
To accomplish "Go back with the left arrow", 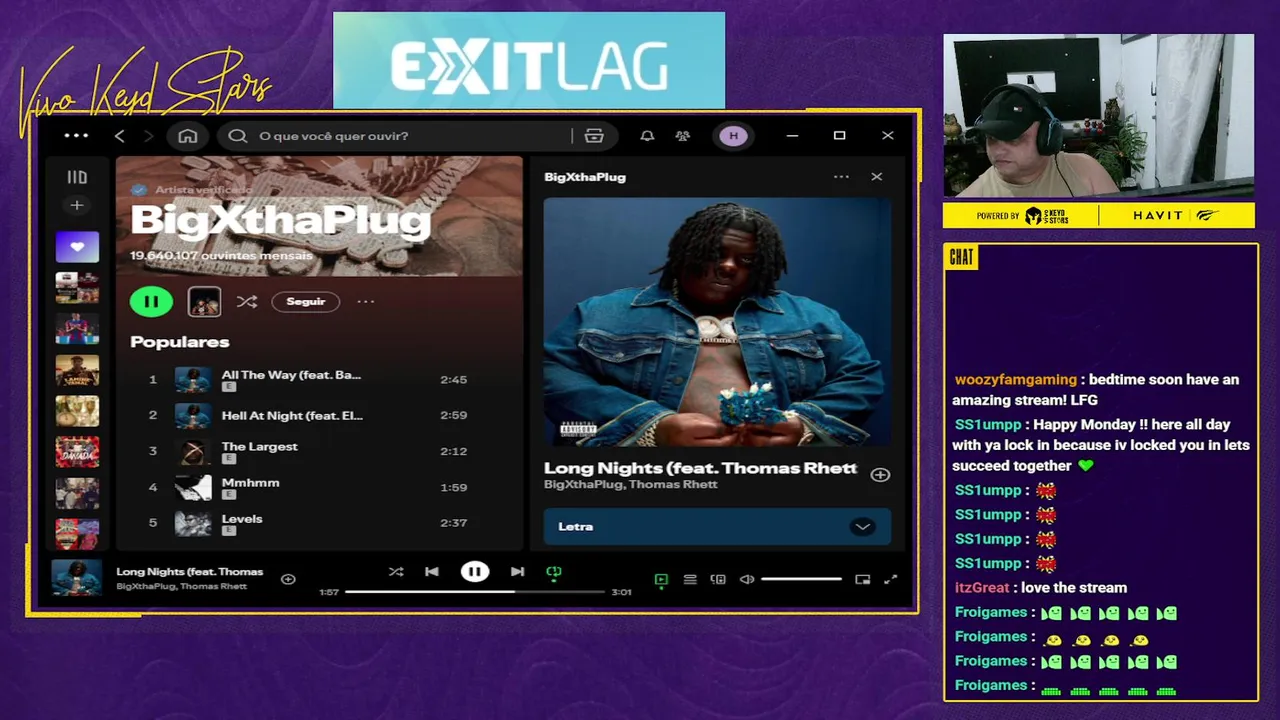I will point(120,136).
